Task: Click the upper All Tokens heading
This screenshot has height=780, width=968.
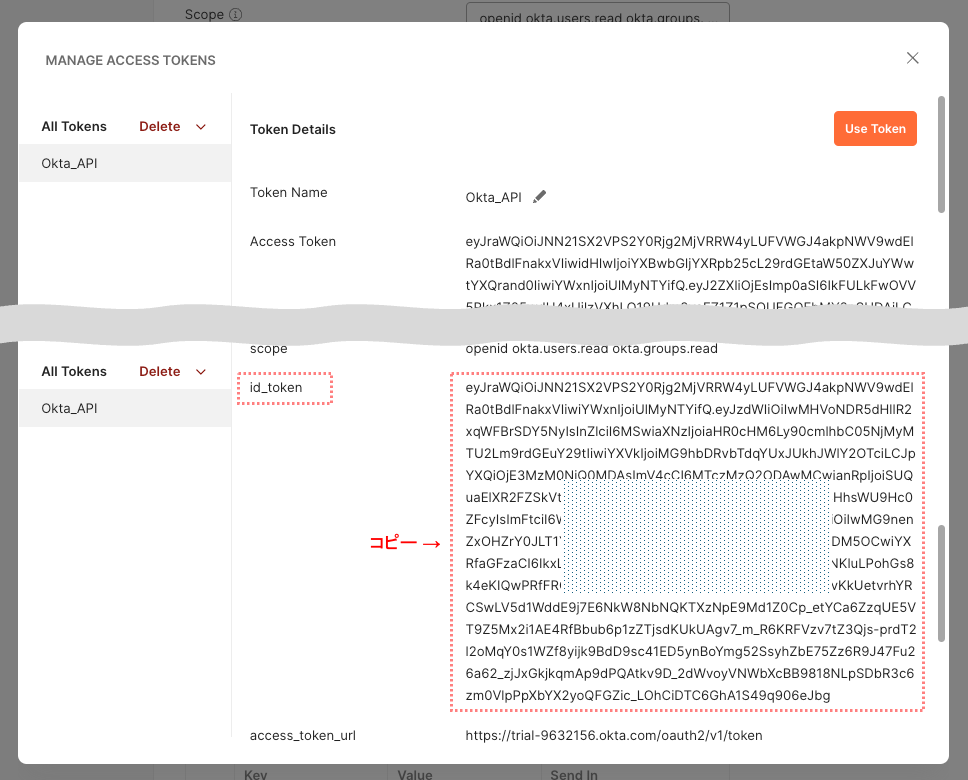Action: coord(74,127)
